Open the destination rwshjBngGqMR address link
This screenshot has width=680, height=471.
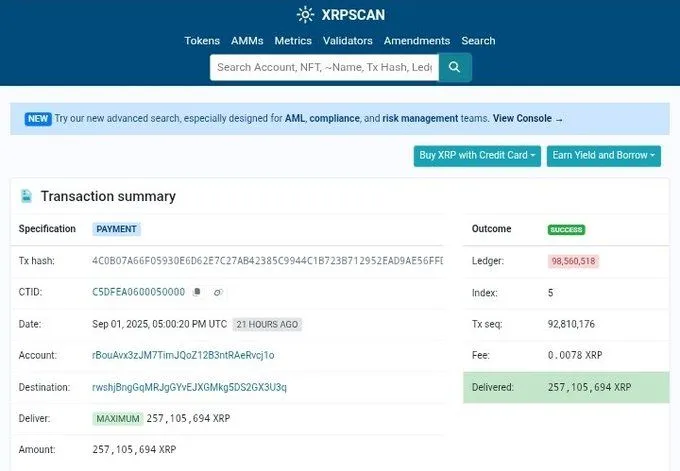point(190,387)
